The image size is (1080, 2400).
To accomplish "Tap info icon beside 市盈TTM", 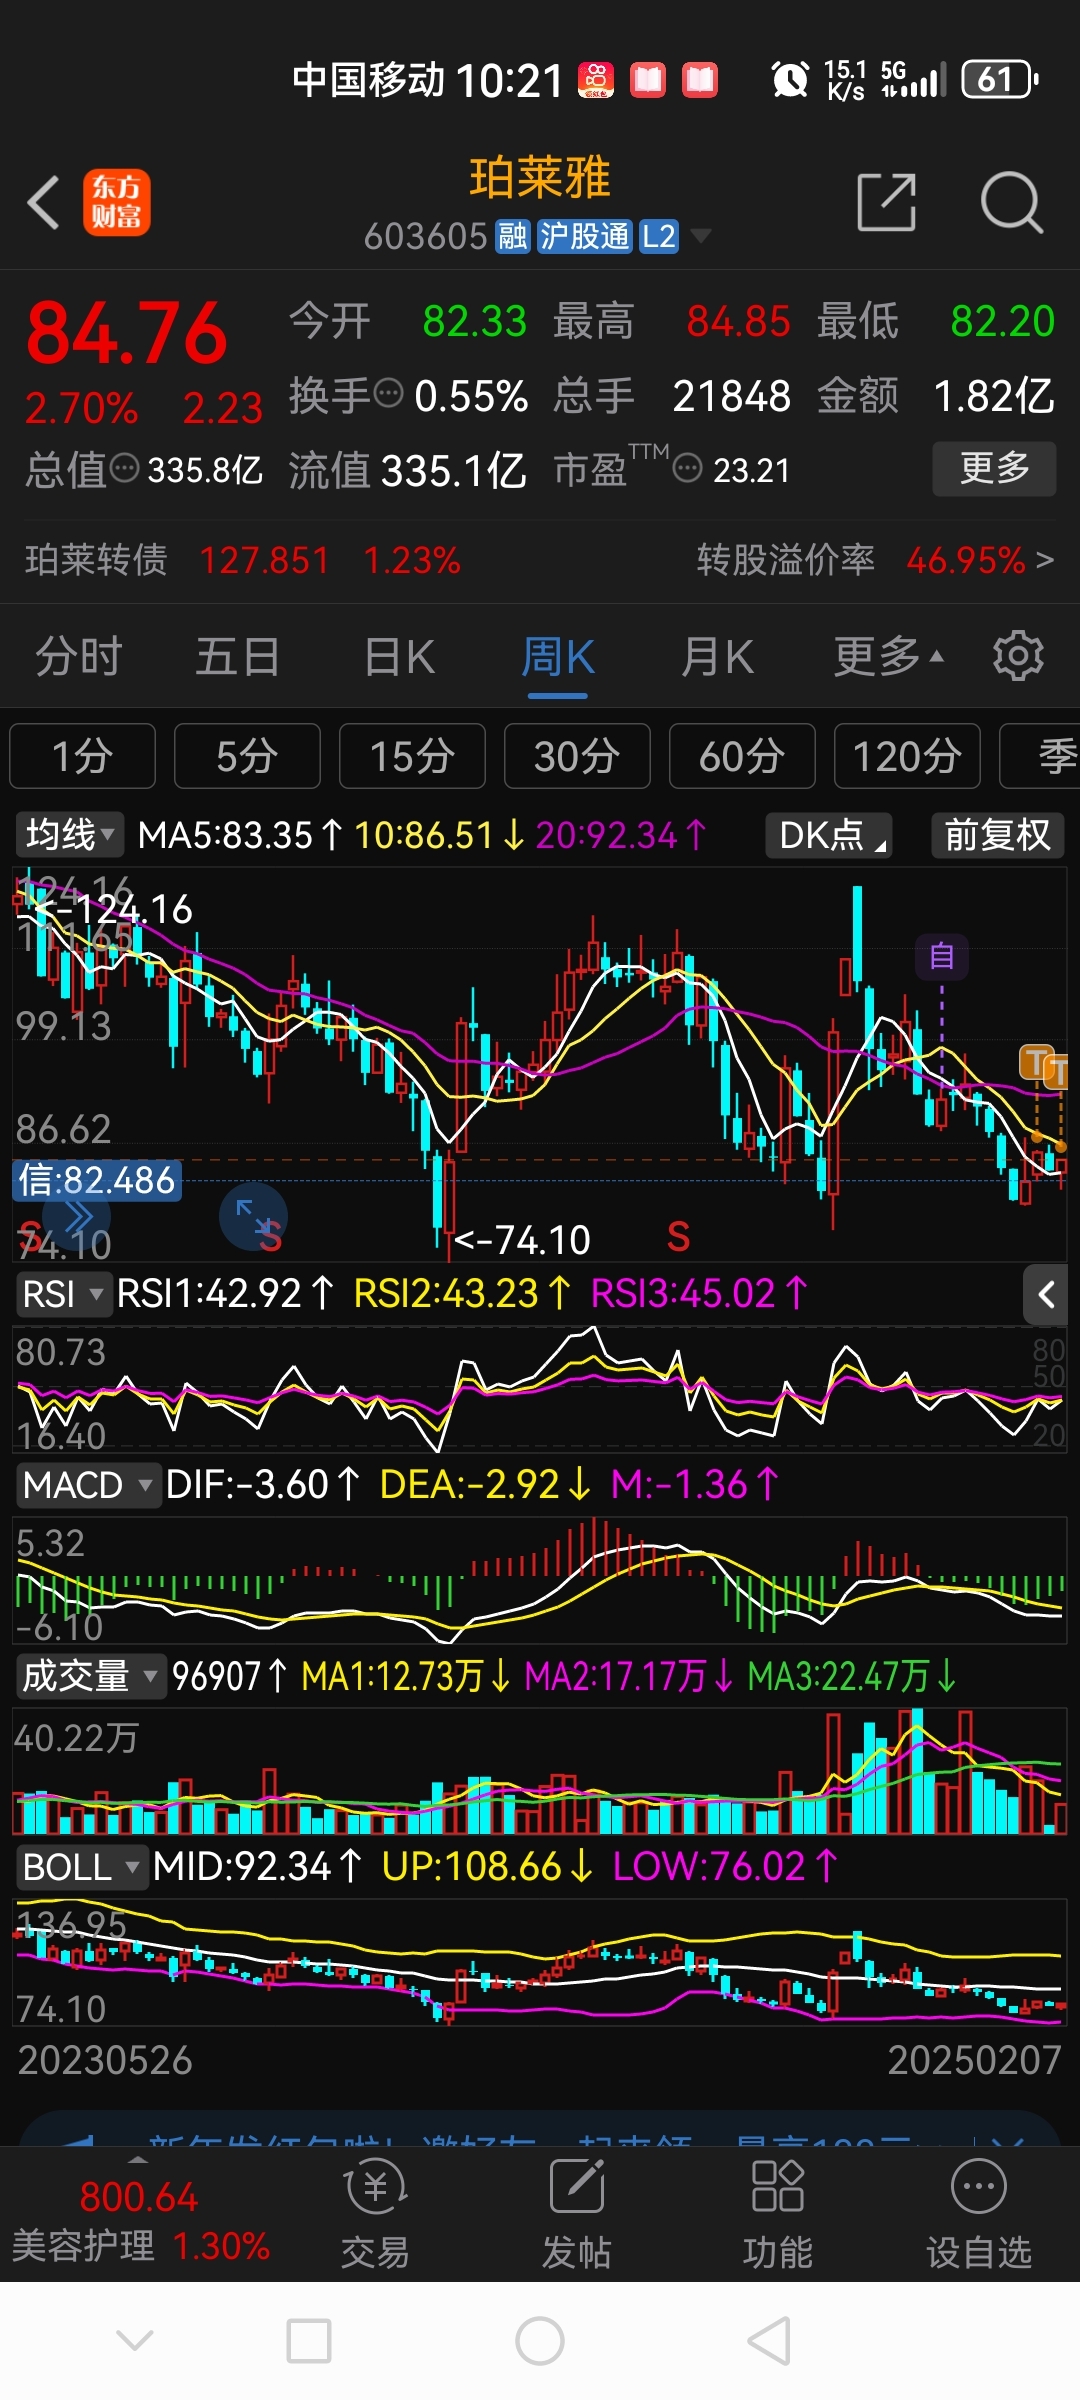I will [688, 467].
